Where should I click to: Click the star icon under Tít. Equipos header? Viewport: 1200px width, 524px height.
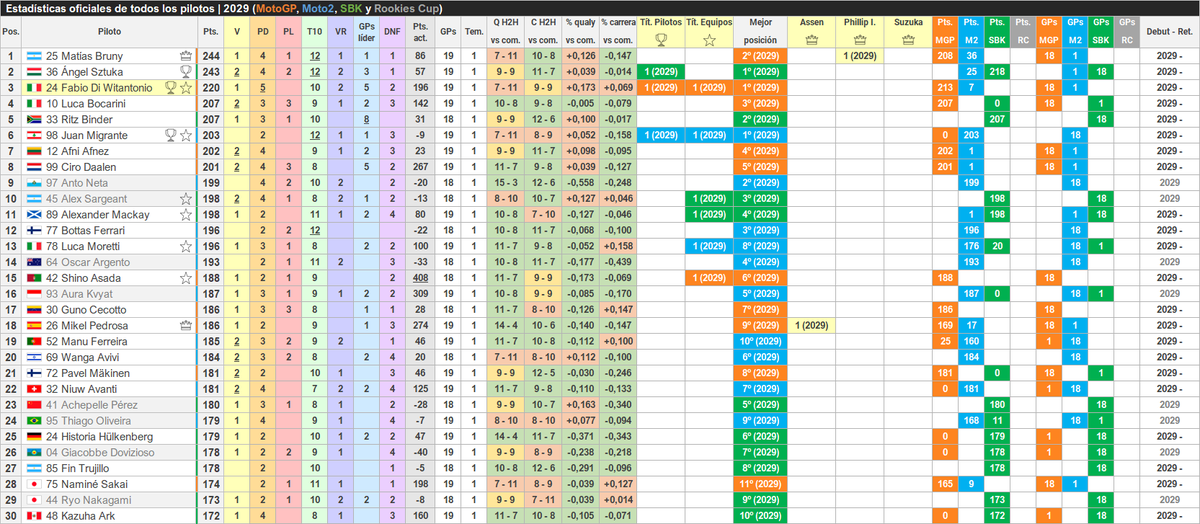point(709,40)
